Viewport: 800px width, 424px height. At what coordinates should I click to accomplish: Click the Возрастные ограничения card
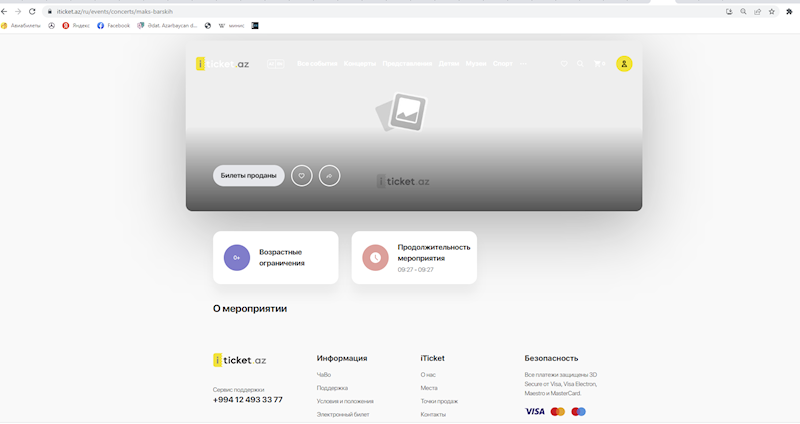click(x=276, y=258)
